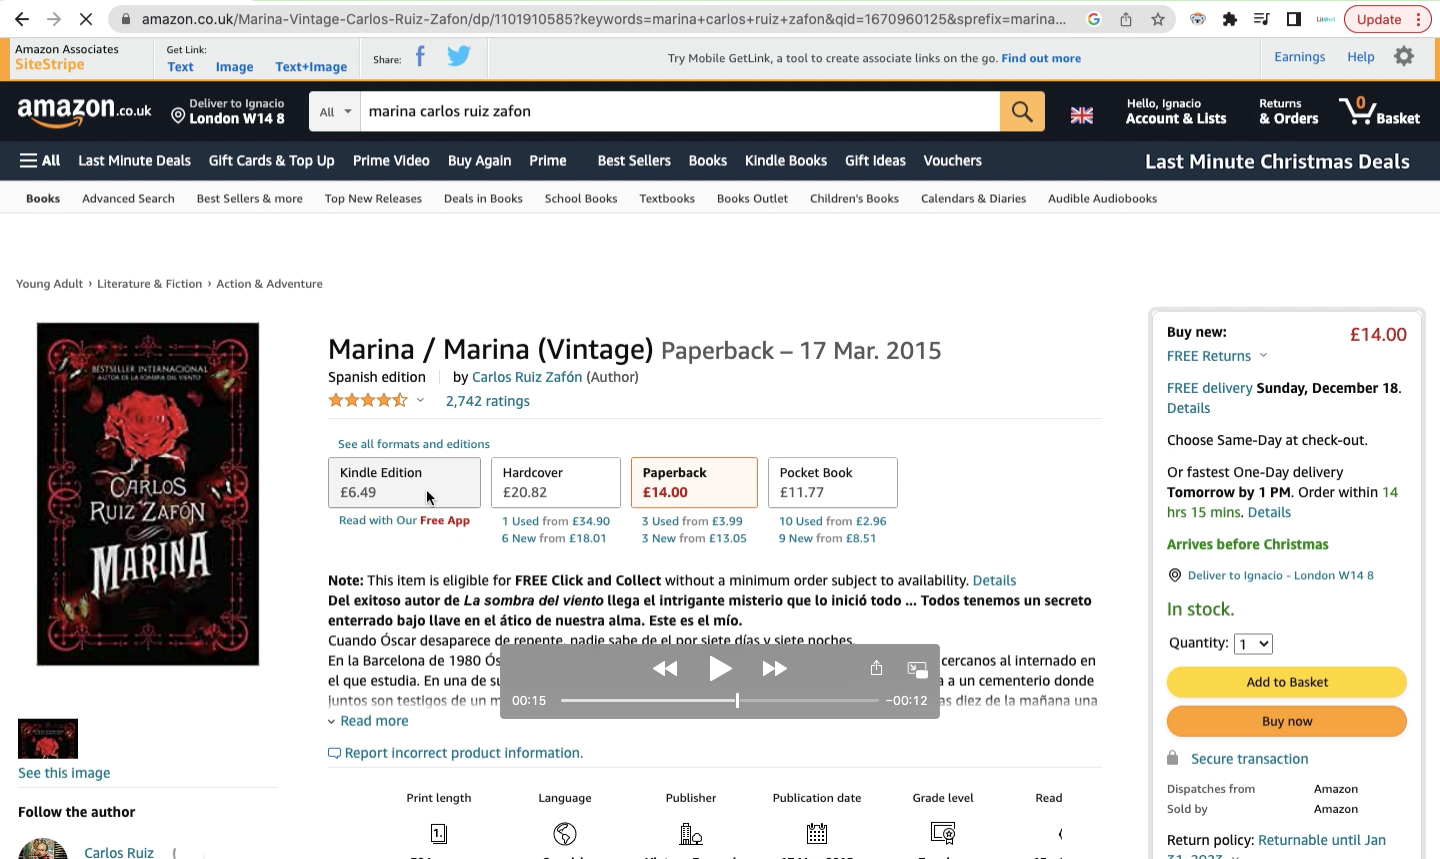Submit search with magnifier button
1440x859 pixels.
click(x=1022, y=111)
